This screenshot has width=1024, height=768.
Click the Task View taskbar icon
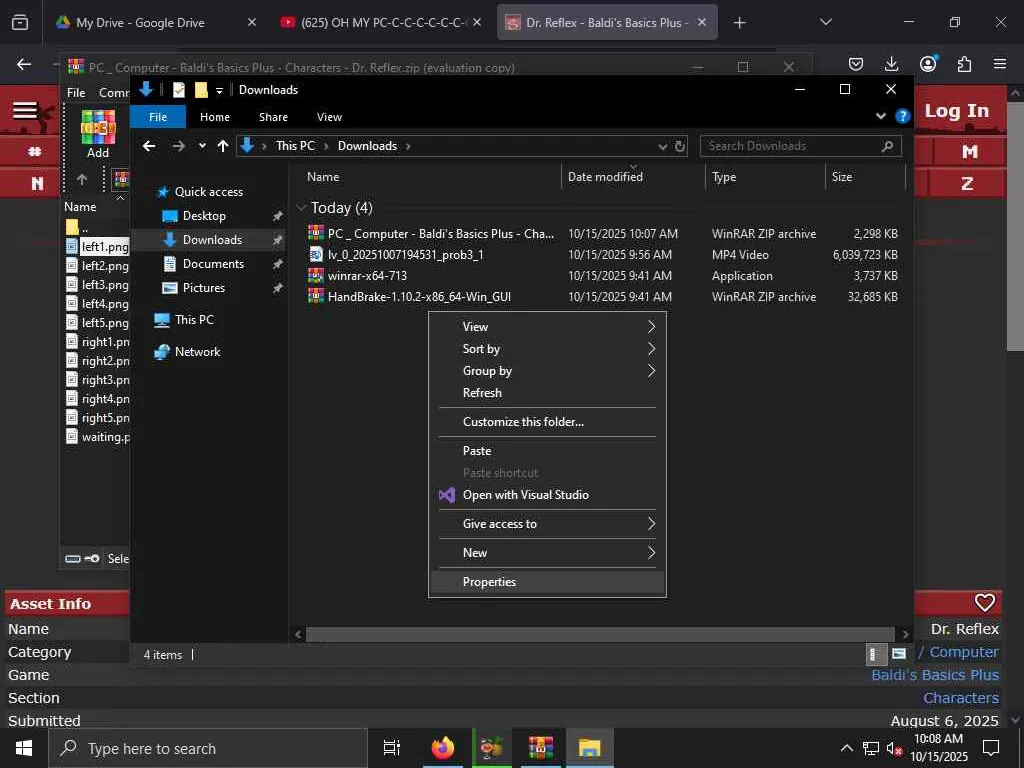click(391, 748)
